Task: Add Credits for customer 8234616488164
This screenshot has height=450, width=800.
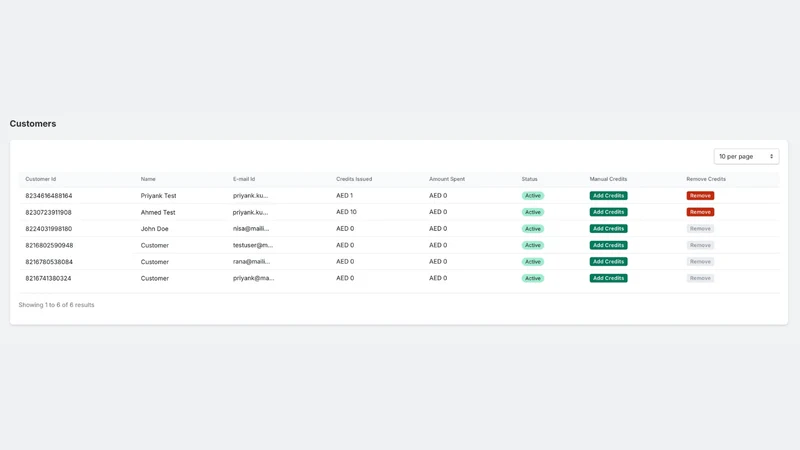Action: coord(608,195)
